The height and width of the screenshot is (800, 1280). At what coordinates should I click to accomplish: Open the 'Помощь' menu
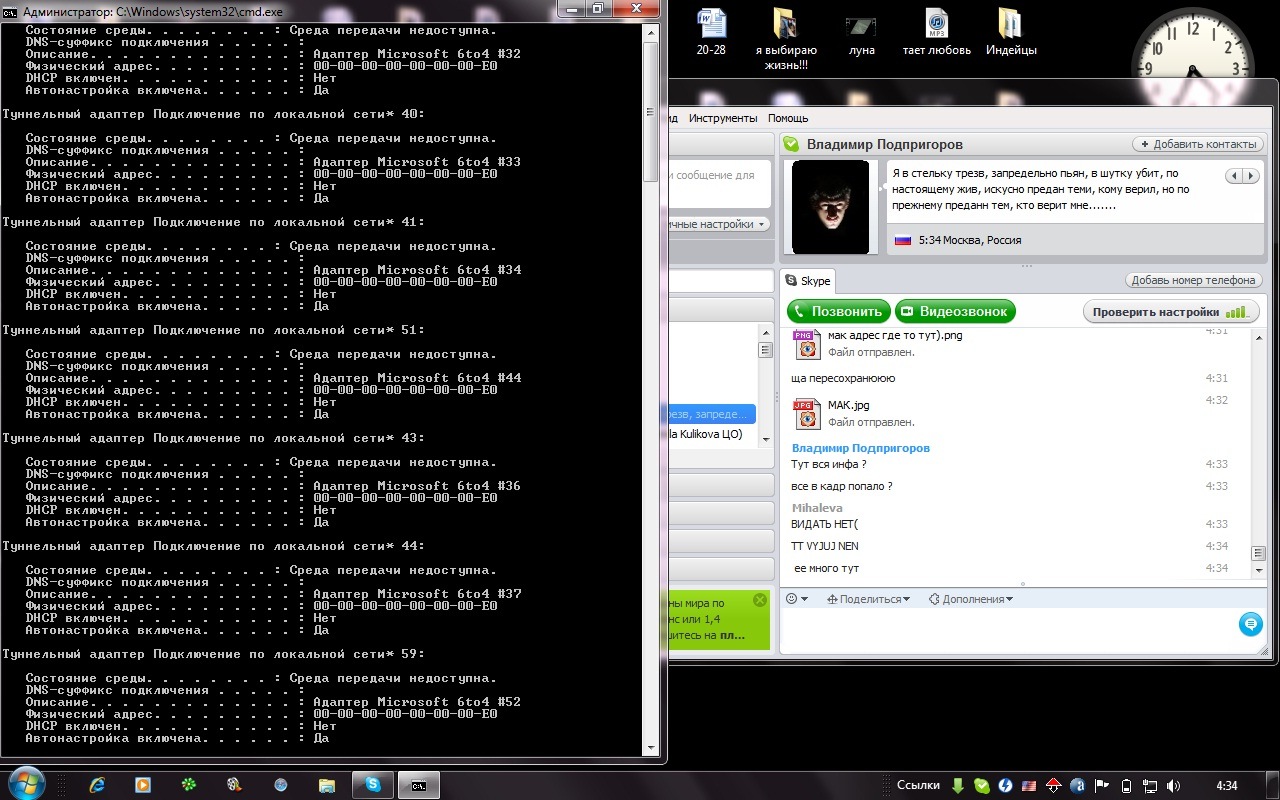(788, 118)
